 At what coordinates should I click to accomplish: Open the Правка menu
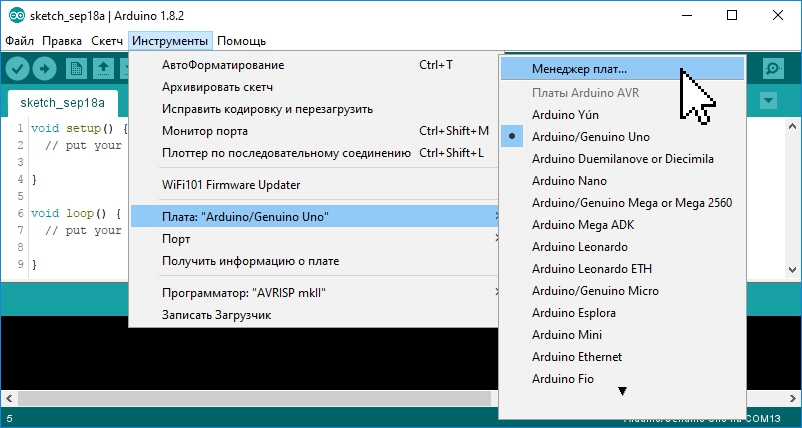pyautogui.click(x=62, y=41)
